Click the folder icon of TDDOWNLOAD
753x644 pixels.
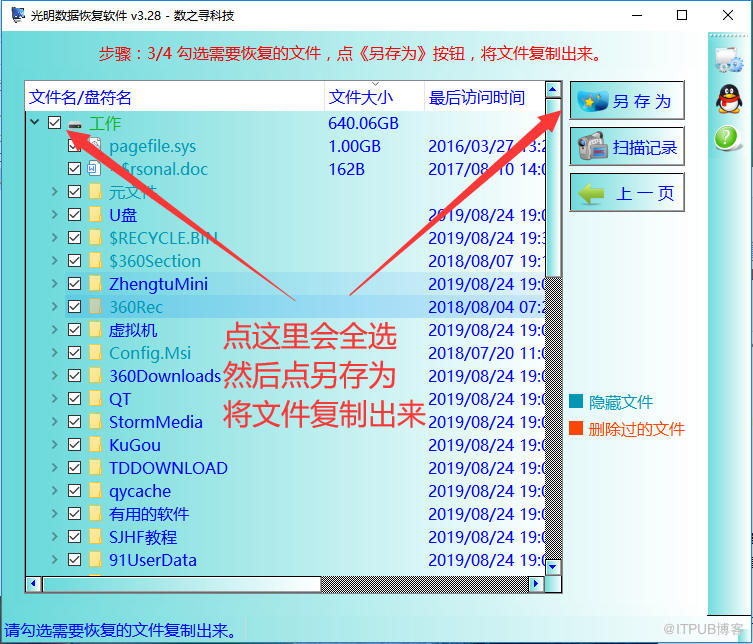pos(95,468)
